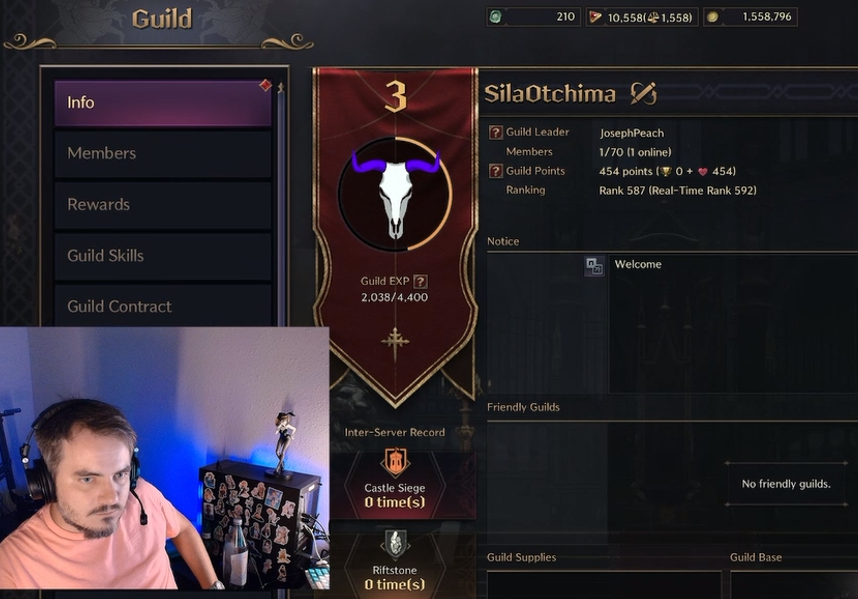Screen dimensions: 858x599
Task: Click the guild leader name JosephPeach
Action: click(631, 133)
